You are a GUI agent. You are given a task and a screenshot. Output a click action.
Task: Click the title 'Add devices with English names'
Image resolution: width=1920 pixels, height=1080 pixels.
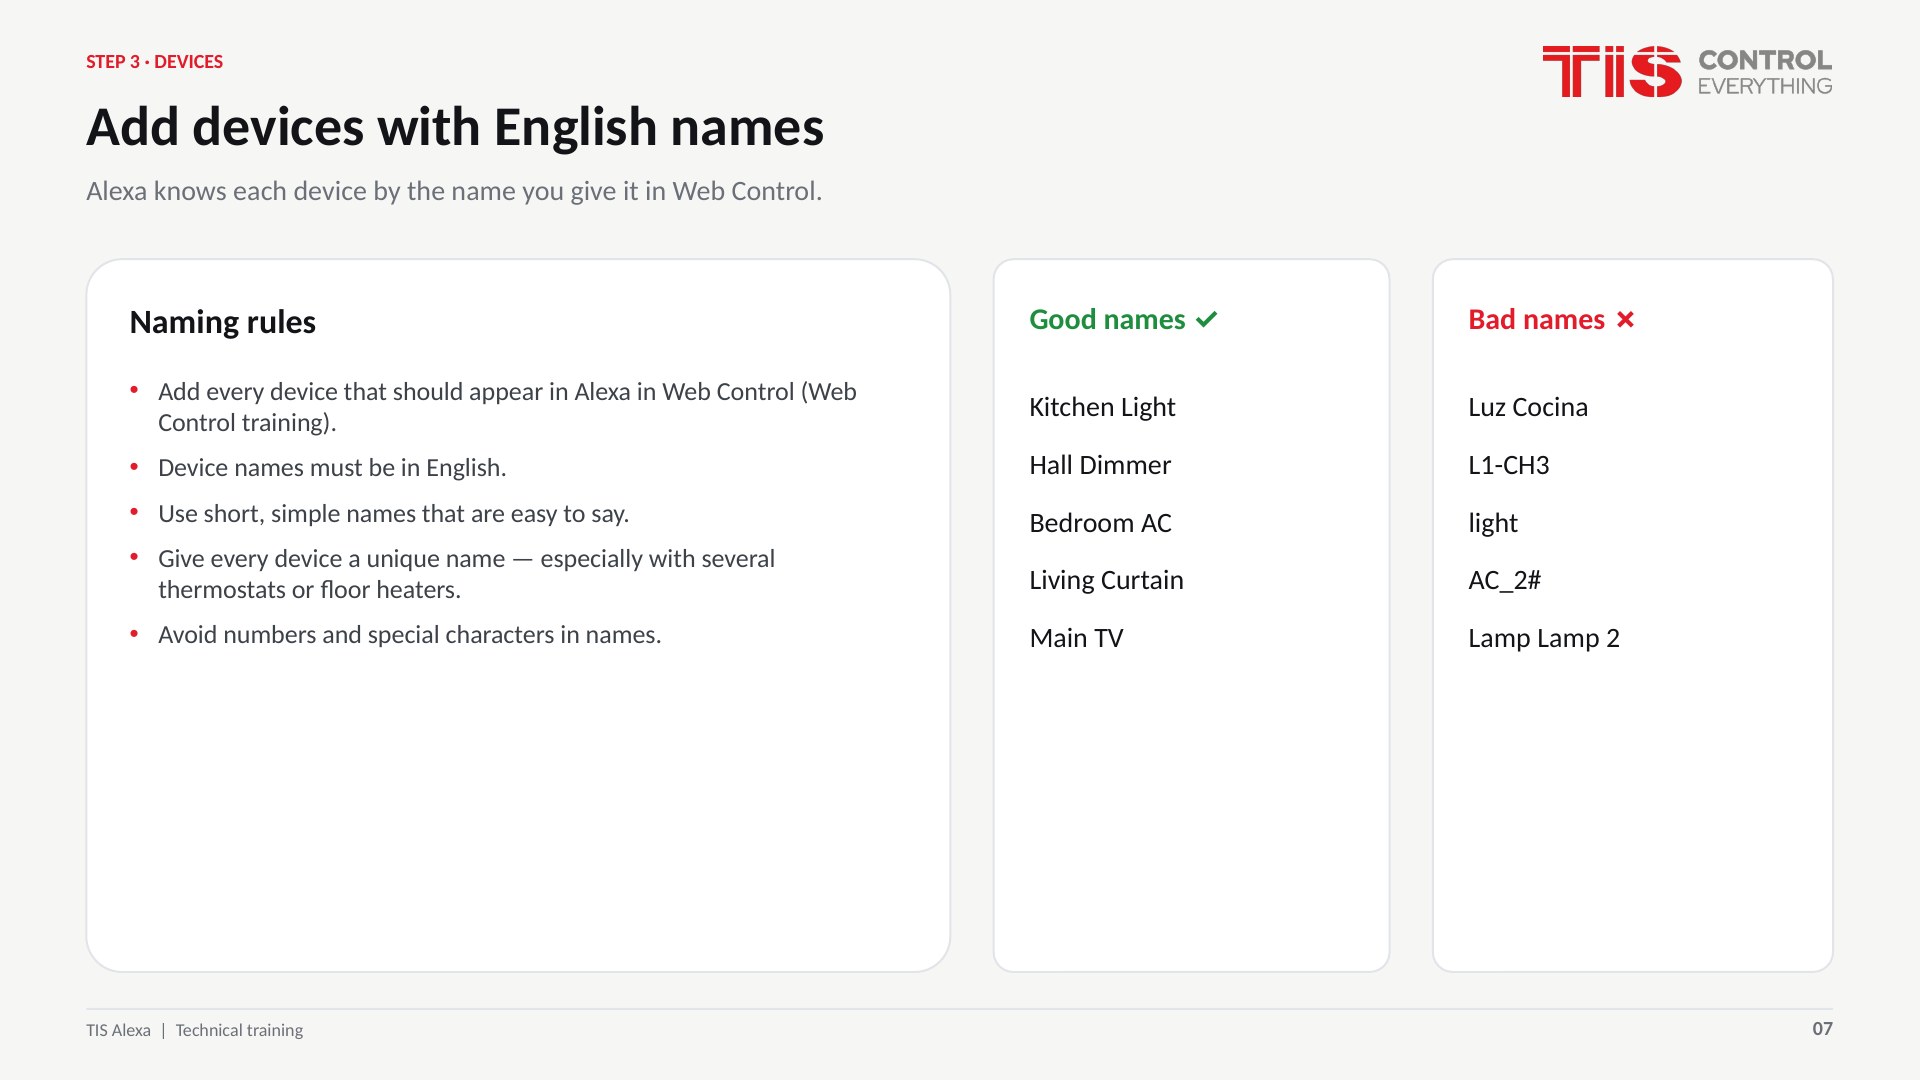(x=455, y=128)
